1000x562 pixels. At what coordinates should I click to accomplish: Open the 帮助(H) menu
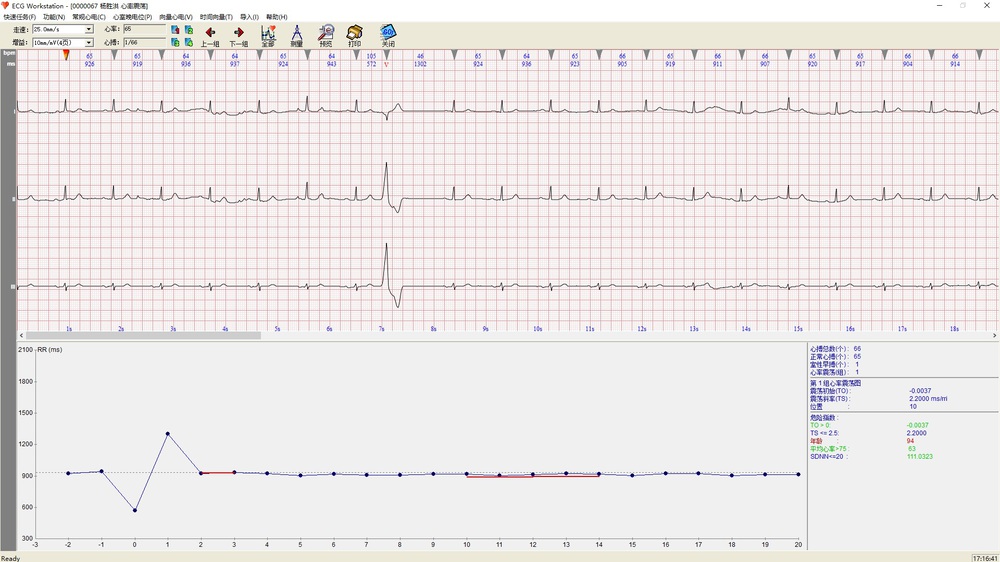276,17
